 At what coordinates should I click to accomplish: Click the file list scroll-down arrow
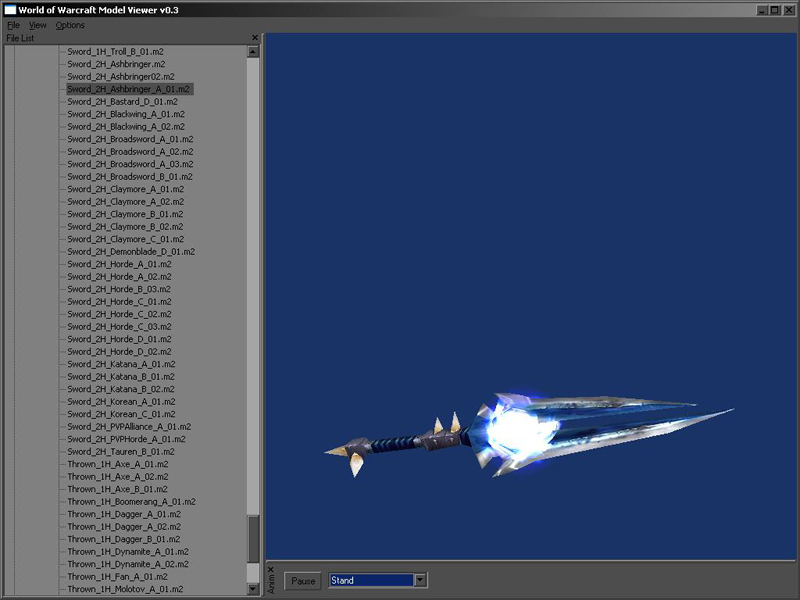click(x=253, y=589)
